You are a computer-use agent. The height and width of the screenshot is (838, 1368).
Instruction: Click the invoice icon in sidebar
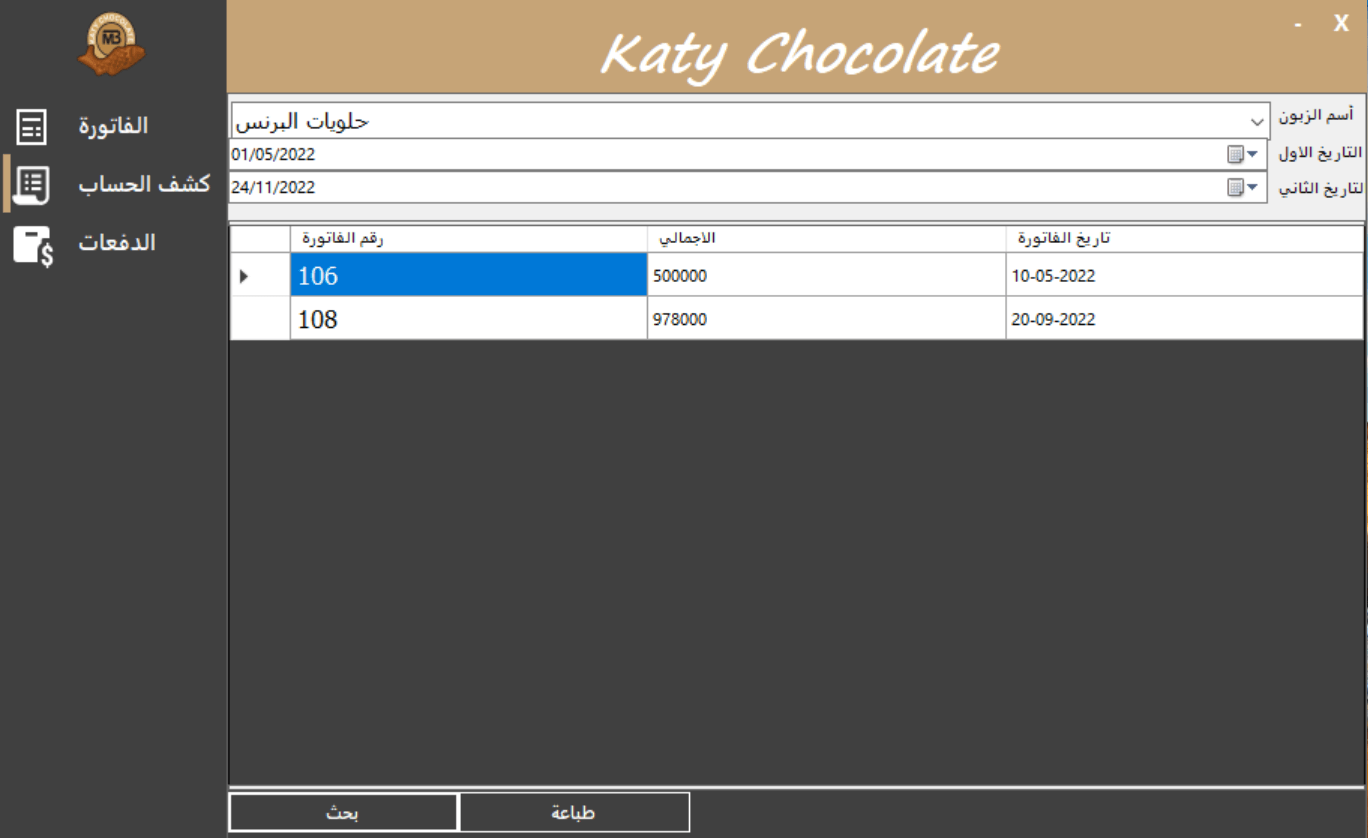pyautogui.click(x=32, y=126)
